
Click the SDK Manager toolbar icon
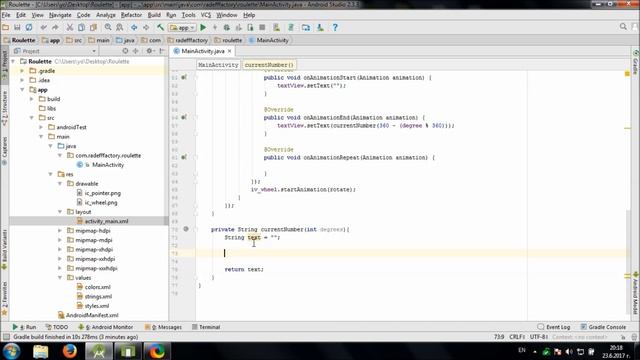320,27
